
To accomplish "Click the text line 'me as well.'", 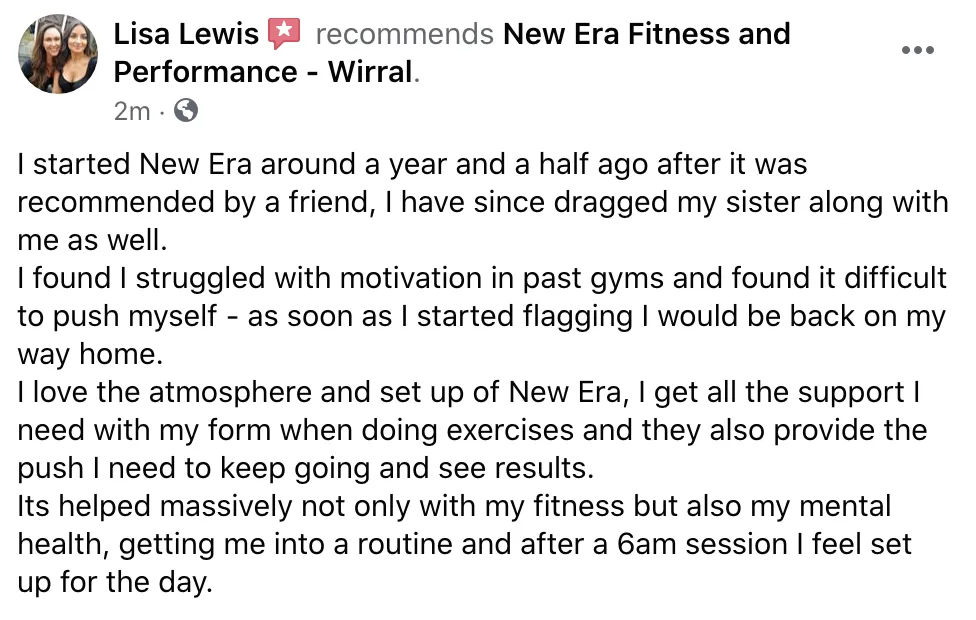I will point(93,240).
